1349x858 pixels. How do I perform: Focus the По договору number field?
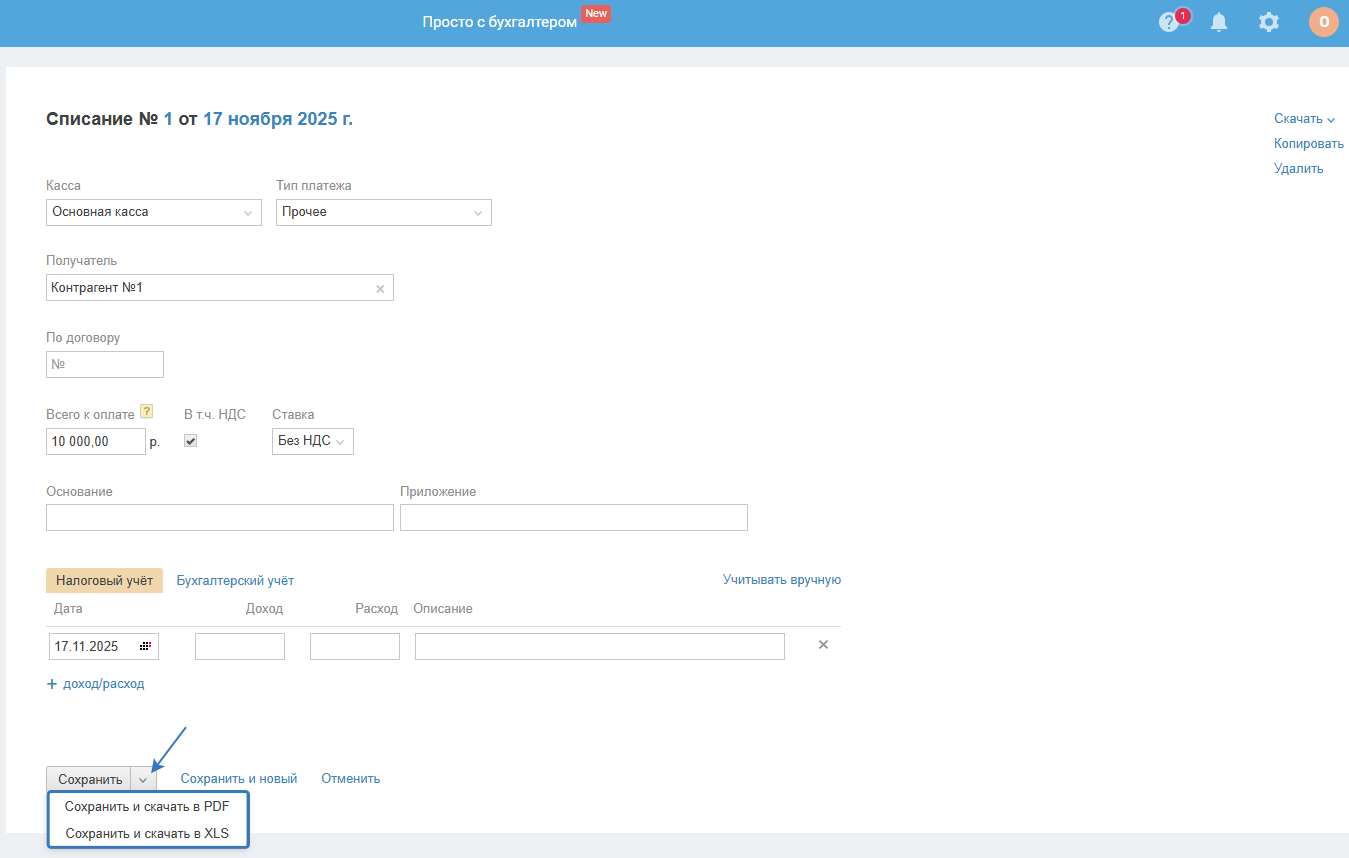pyautogui.click(x=105, y=365)
